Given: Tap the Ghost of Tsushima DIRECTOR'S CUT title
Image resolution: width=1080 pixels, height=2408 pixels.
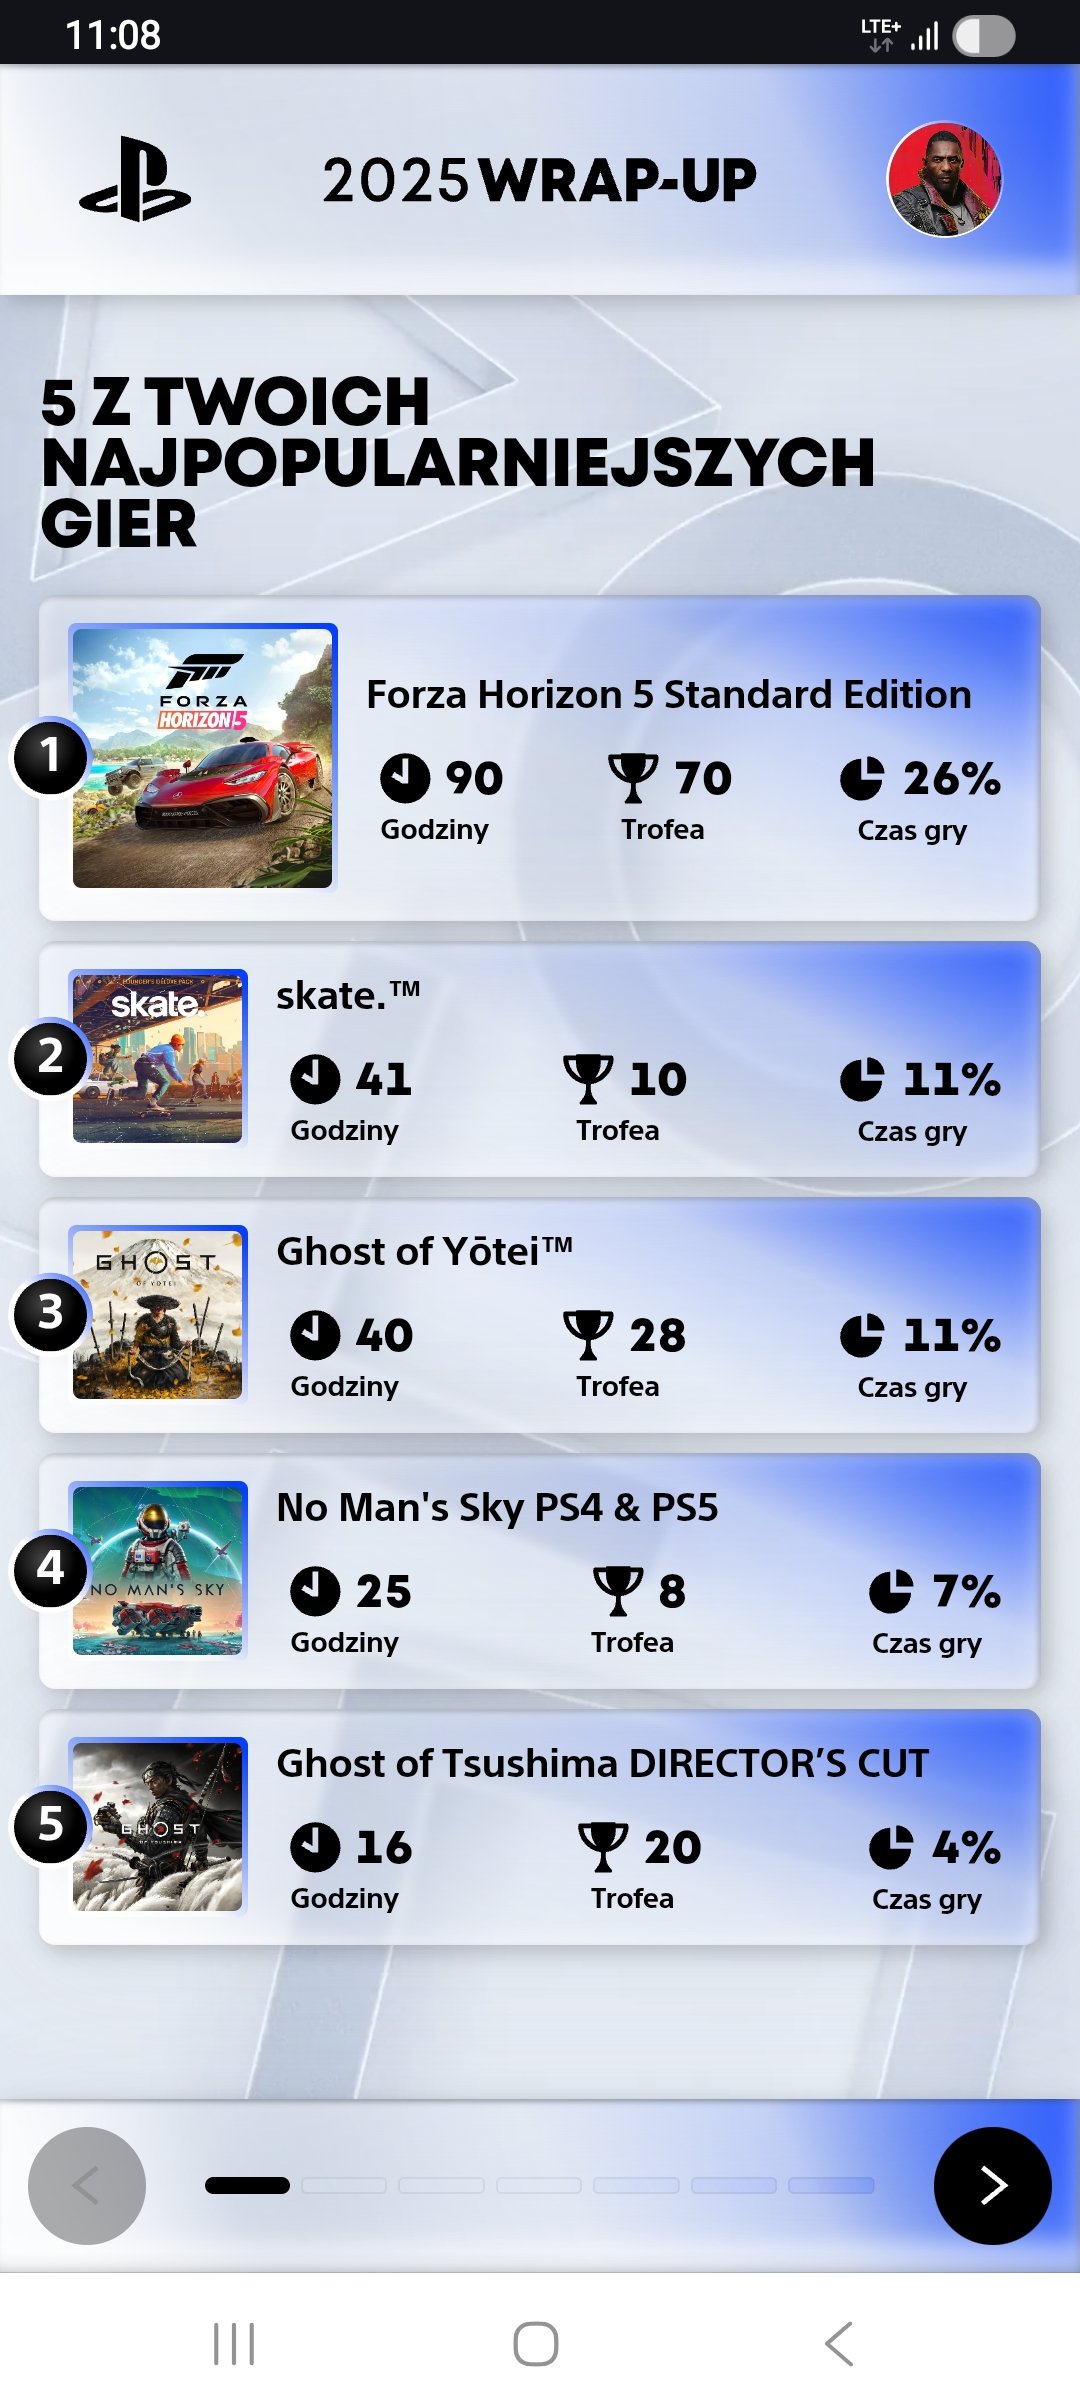Looking at the screenshot, I should [602, 1764].
